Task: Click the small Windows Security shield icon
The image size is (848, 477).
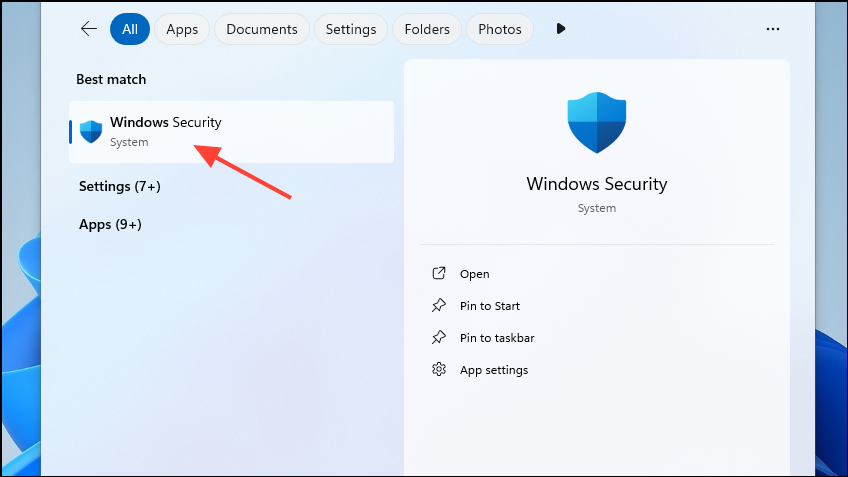Action: click(x=91, y=131)
